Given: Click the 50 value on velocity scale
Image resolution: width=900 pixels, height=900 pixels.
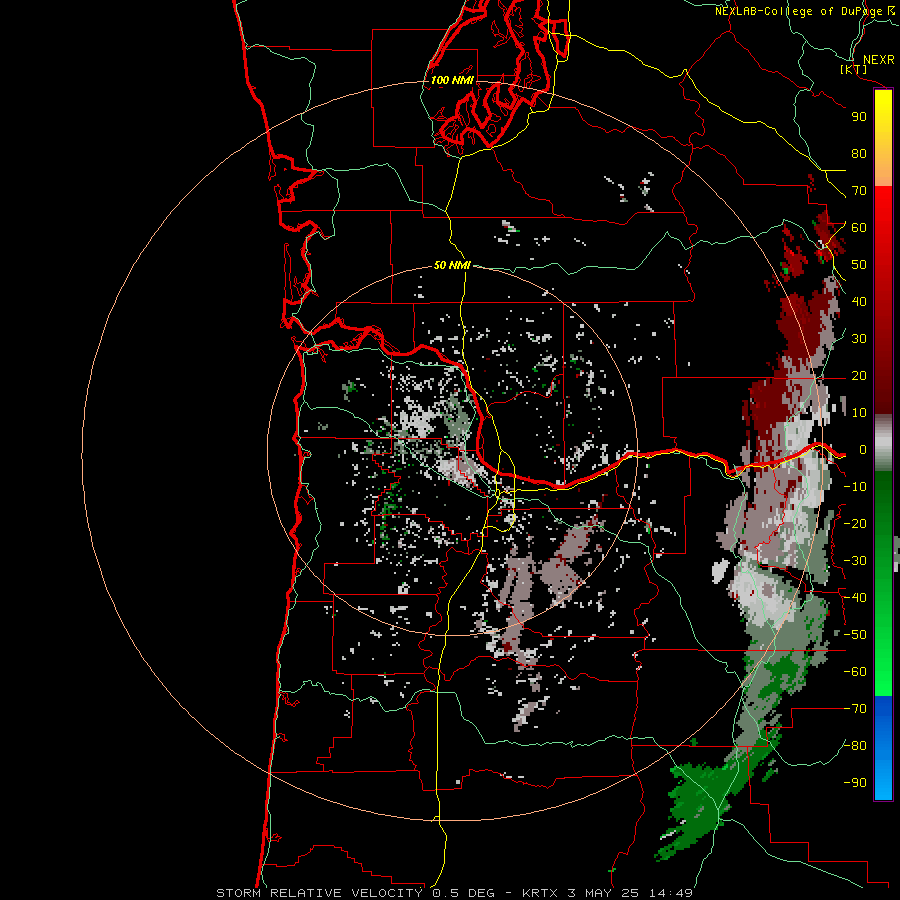Looking at the screenshot, I should tap(859, 265).
